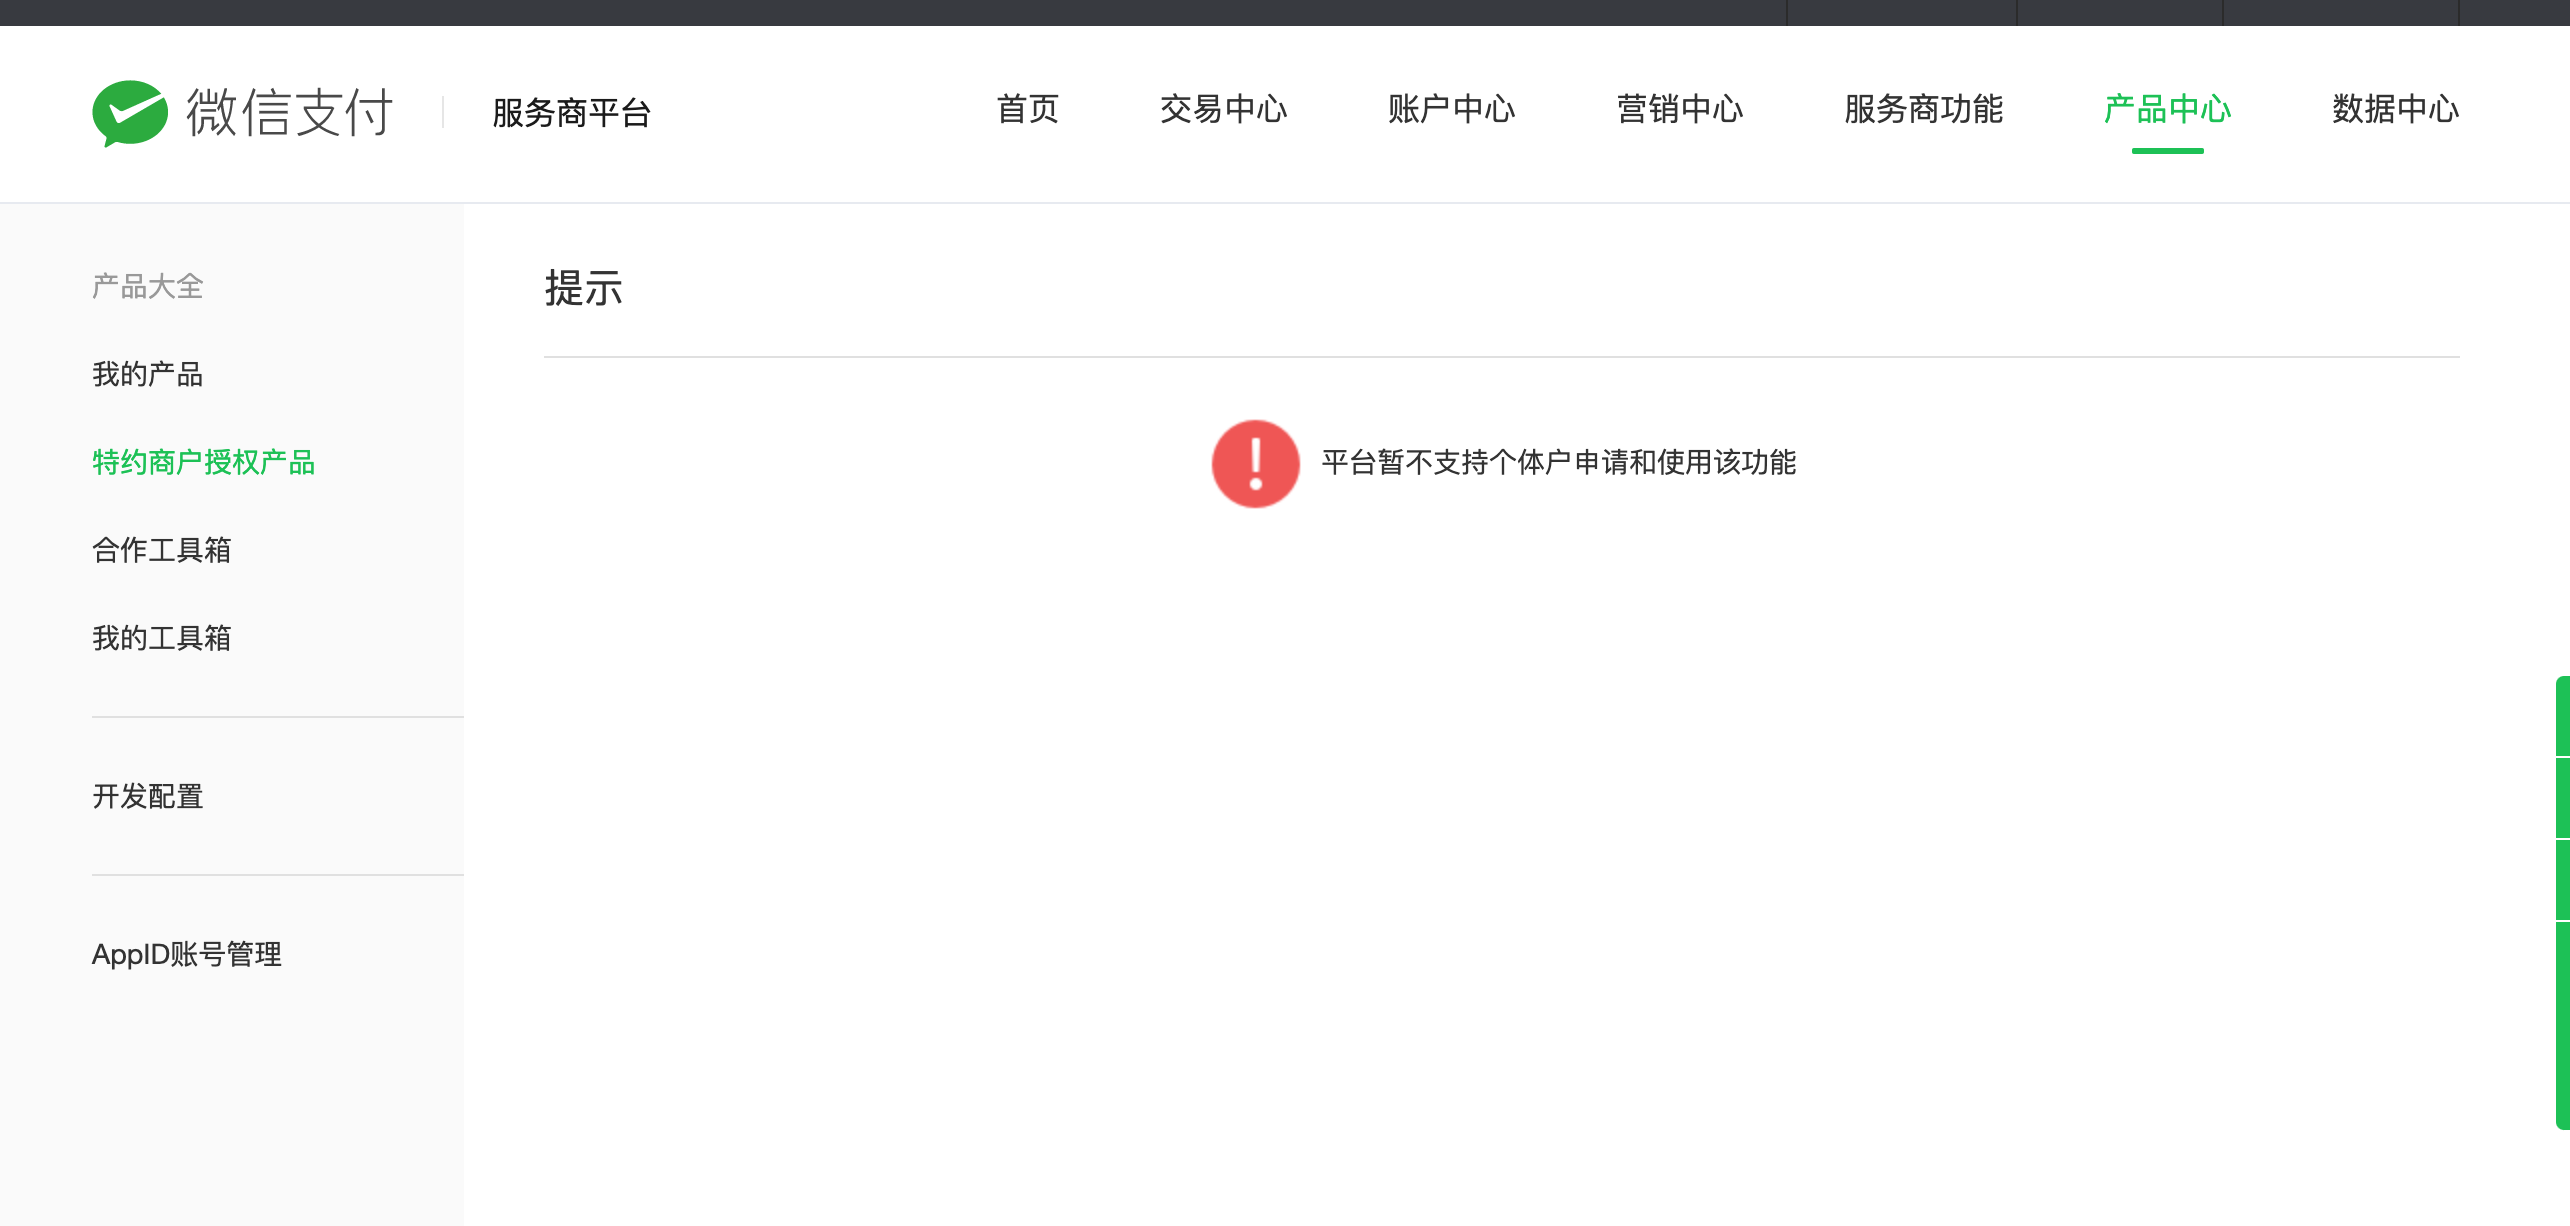Click the active 产品中心 tab

(x=2167, y=109)
